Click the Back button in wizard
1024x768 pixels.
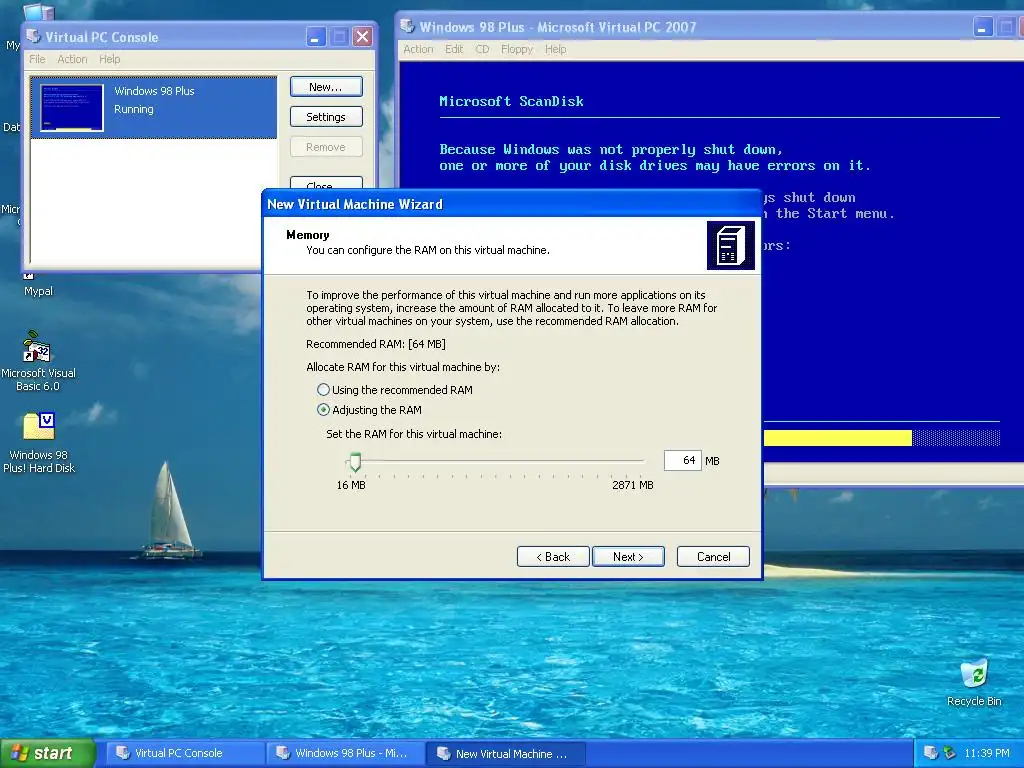coord(553,556)
